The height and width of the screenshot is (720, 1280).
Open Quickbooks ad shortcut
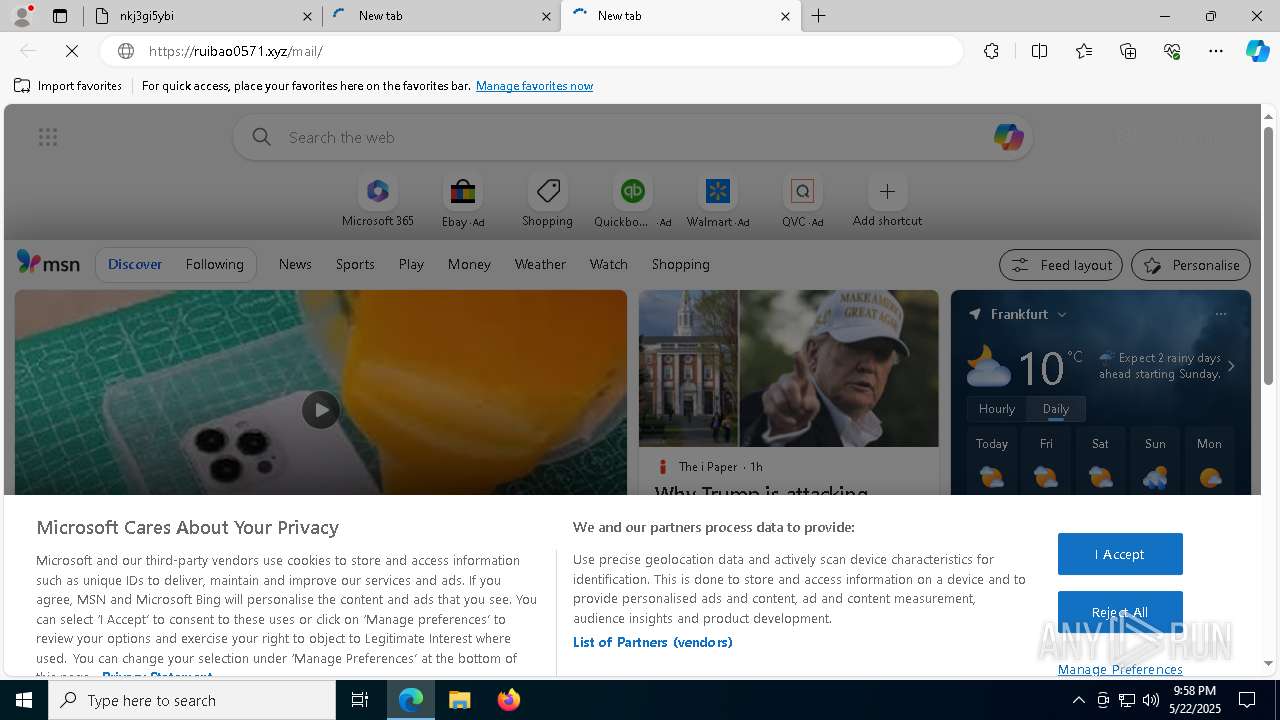[x=632, y=201]
